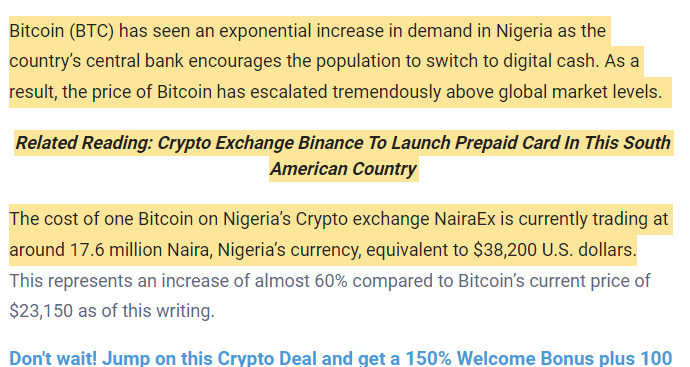Click the "$38,200" dollar figure
The image size is (690, 367).
[x=505, y=250]
